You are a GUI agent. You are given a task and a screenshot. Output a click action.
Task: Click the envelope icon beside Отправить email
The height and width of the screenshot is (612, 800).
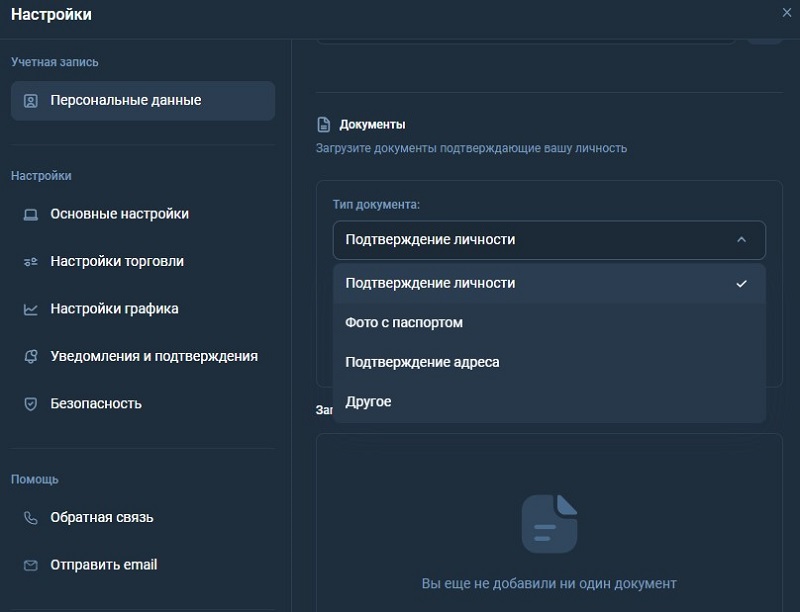point(30,565)
